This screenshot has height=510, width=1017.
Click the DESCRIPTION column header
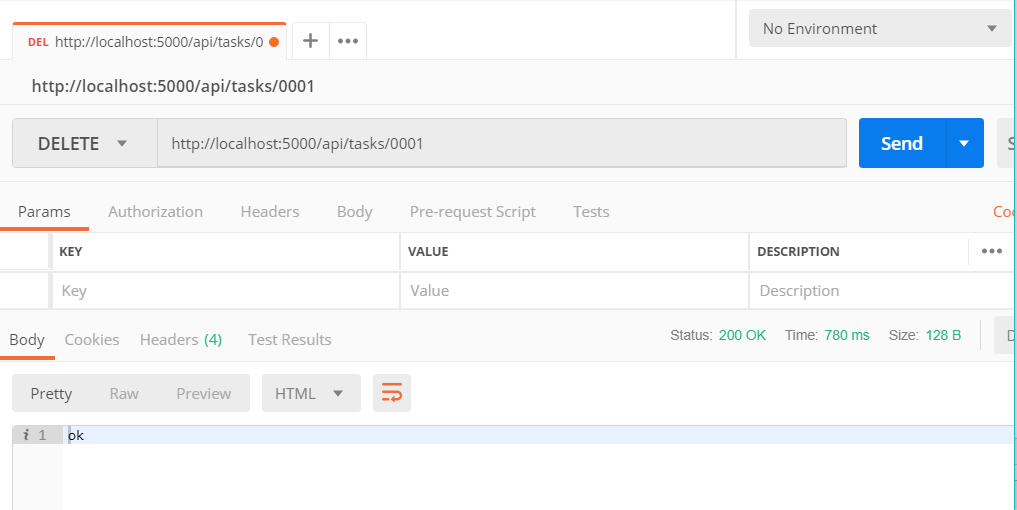[x=798, y=252]
